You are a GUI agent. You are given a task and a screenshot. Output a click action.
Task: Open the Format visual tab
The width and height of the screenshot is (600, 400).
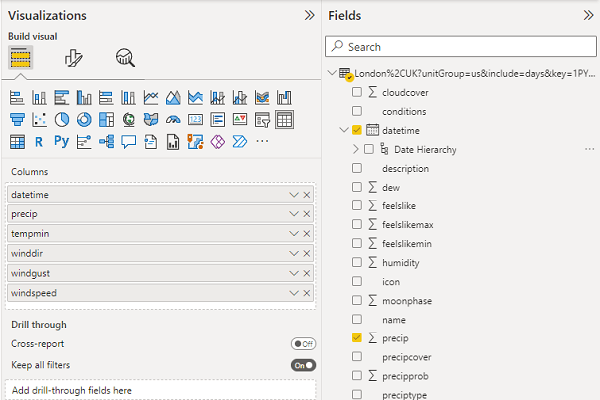(x=73, y=58)
